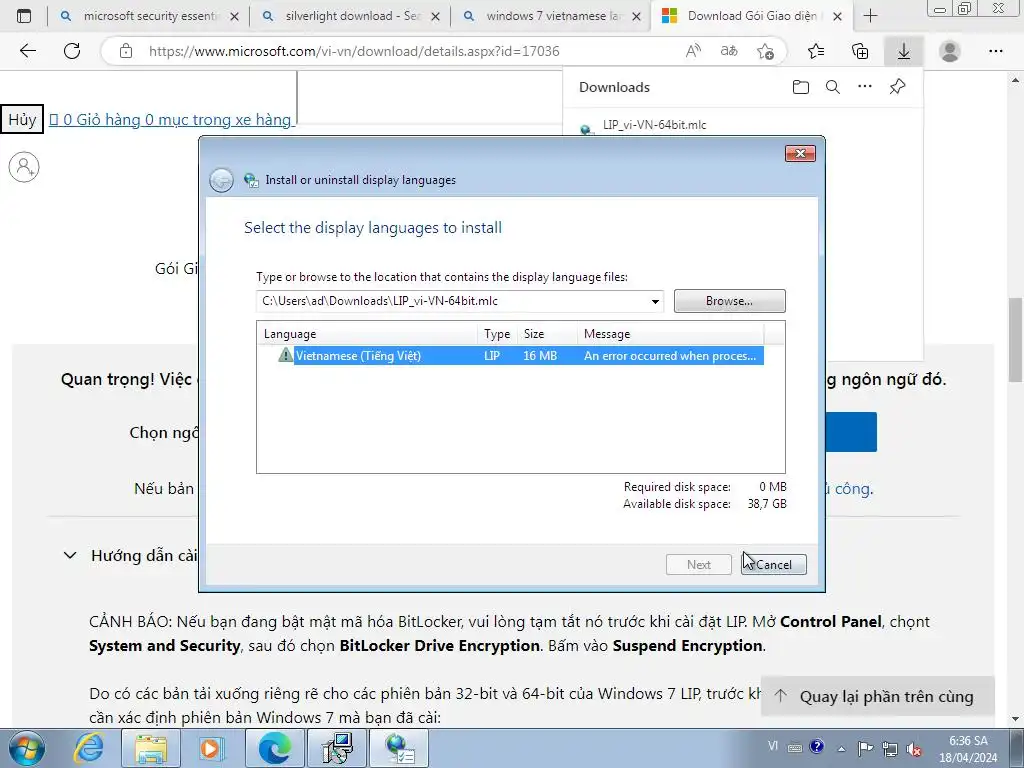
Task: Click LIP_vi-VN-64bit.mlc in Downloads panel
Action: click(654, 125)
